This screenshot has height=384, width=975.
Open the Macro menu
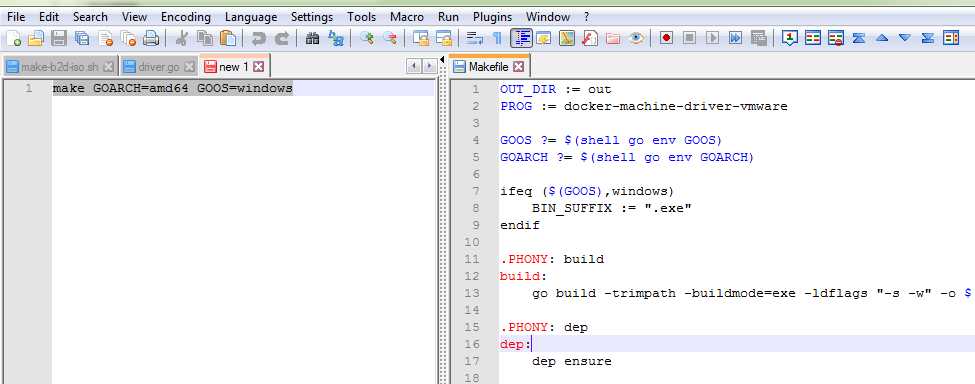407,17
